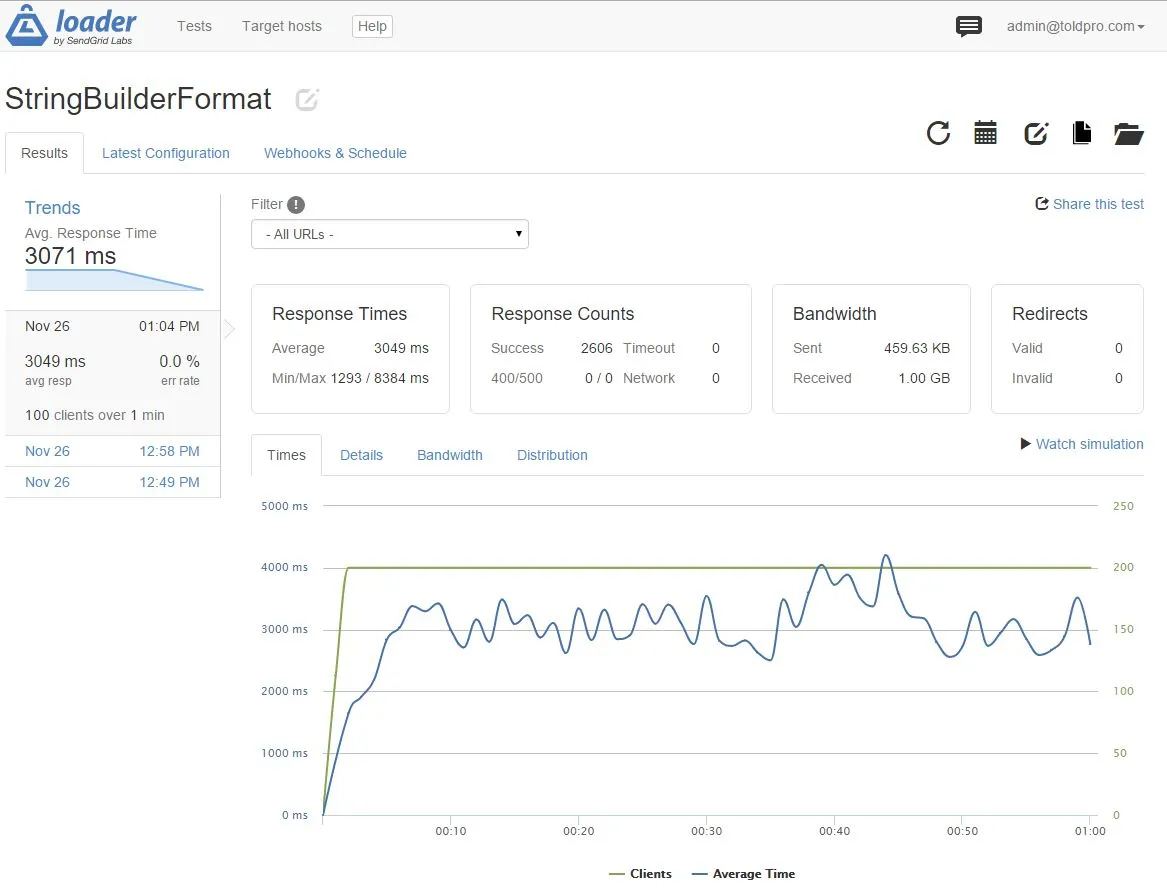Click the Share this test link
The image size is (1167, 894).
[x=1089, y=204]
